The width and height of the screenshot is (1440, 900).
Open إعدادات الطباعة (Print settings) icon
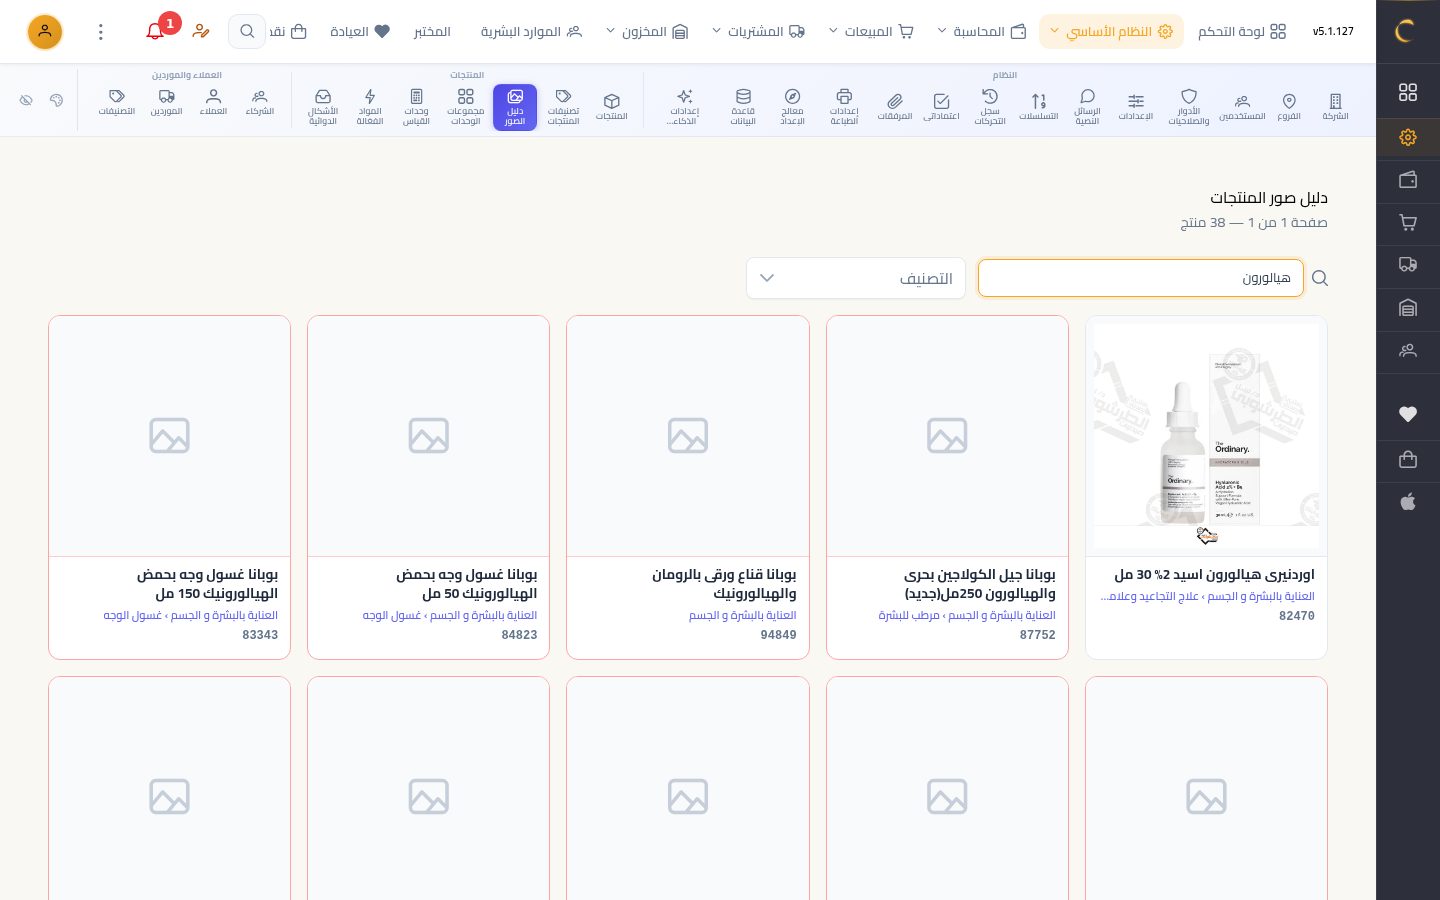click(x=844, y=107)
